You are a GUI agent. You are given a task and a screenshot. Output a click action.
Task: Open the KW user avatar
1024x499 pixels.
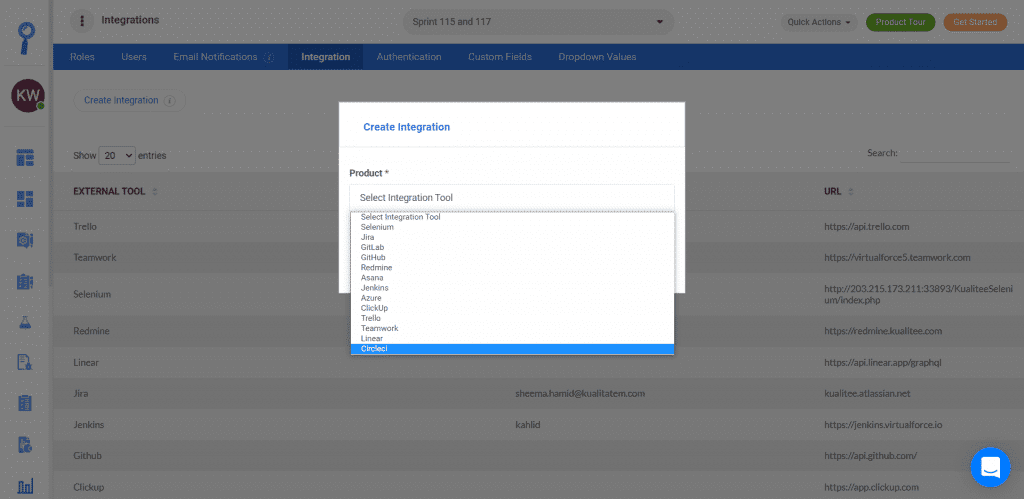coord(27,95)
